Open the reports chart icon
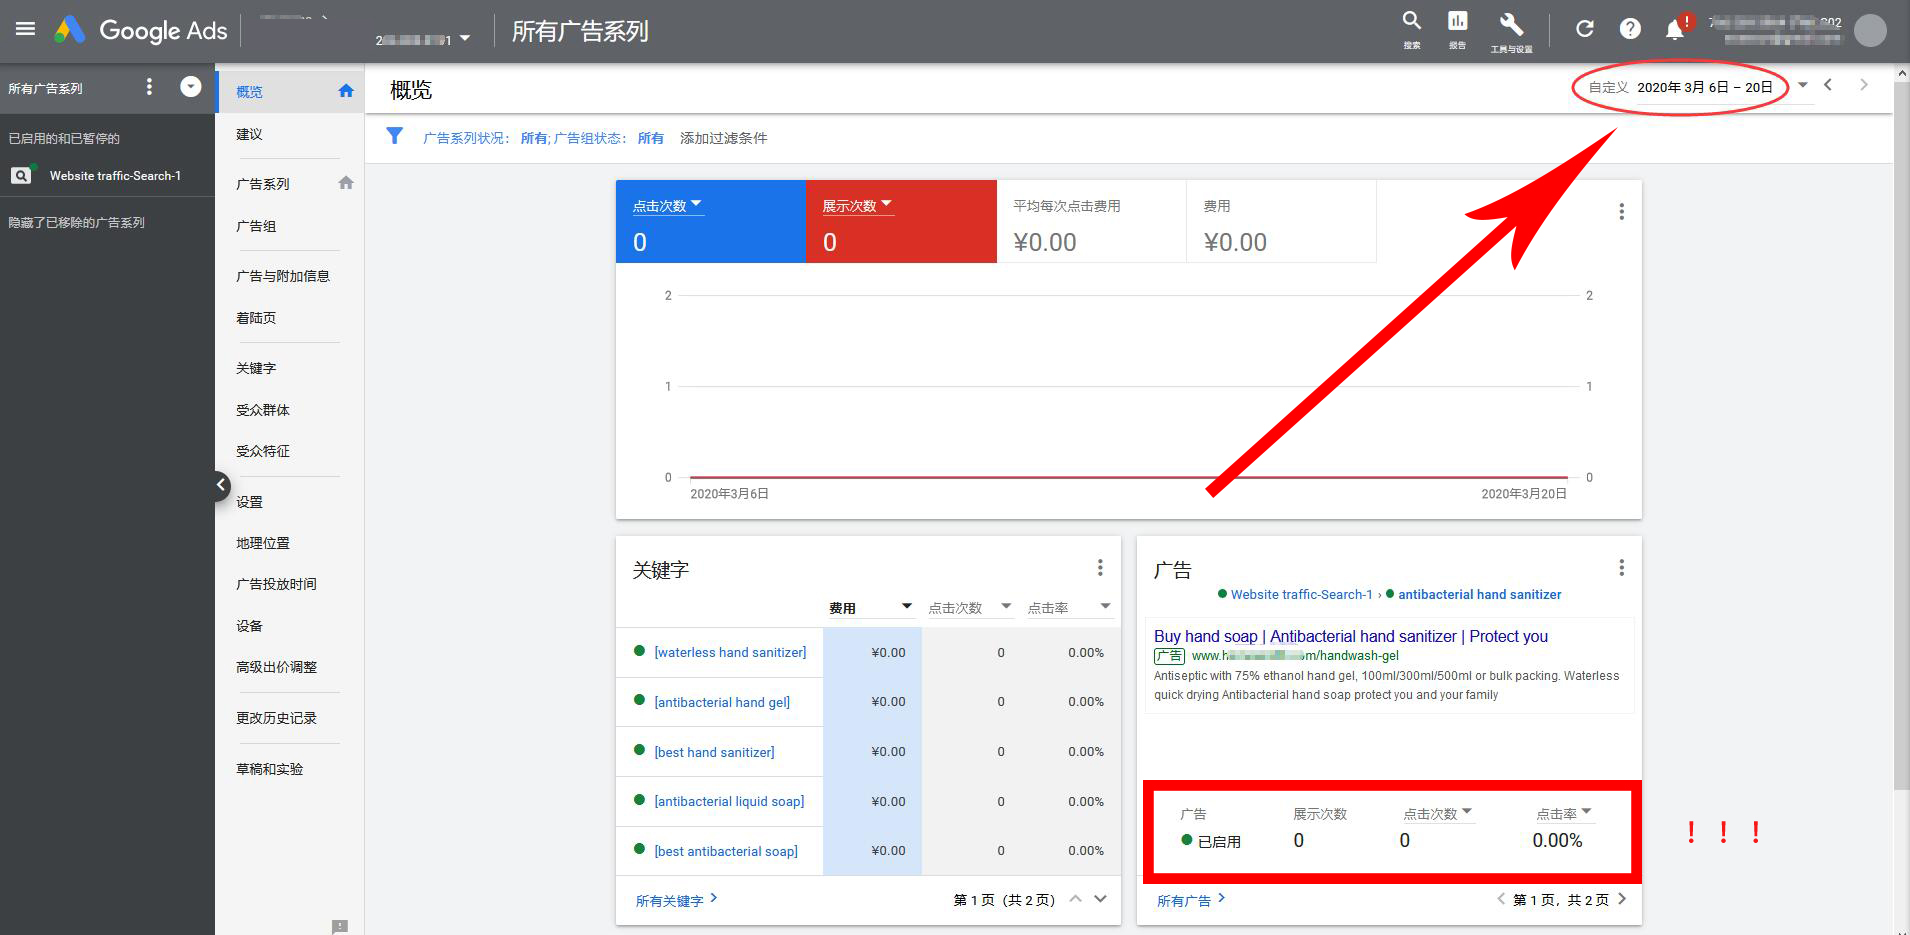 pyautogui.click(x=1457, y=22)
